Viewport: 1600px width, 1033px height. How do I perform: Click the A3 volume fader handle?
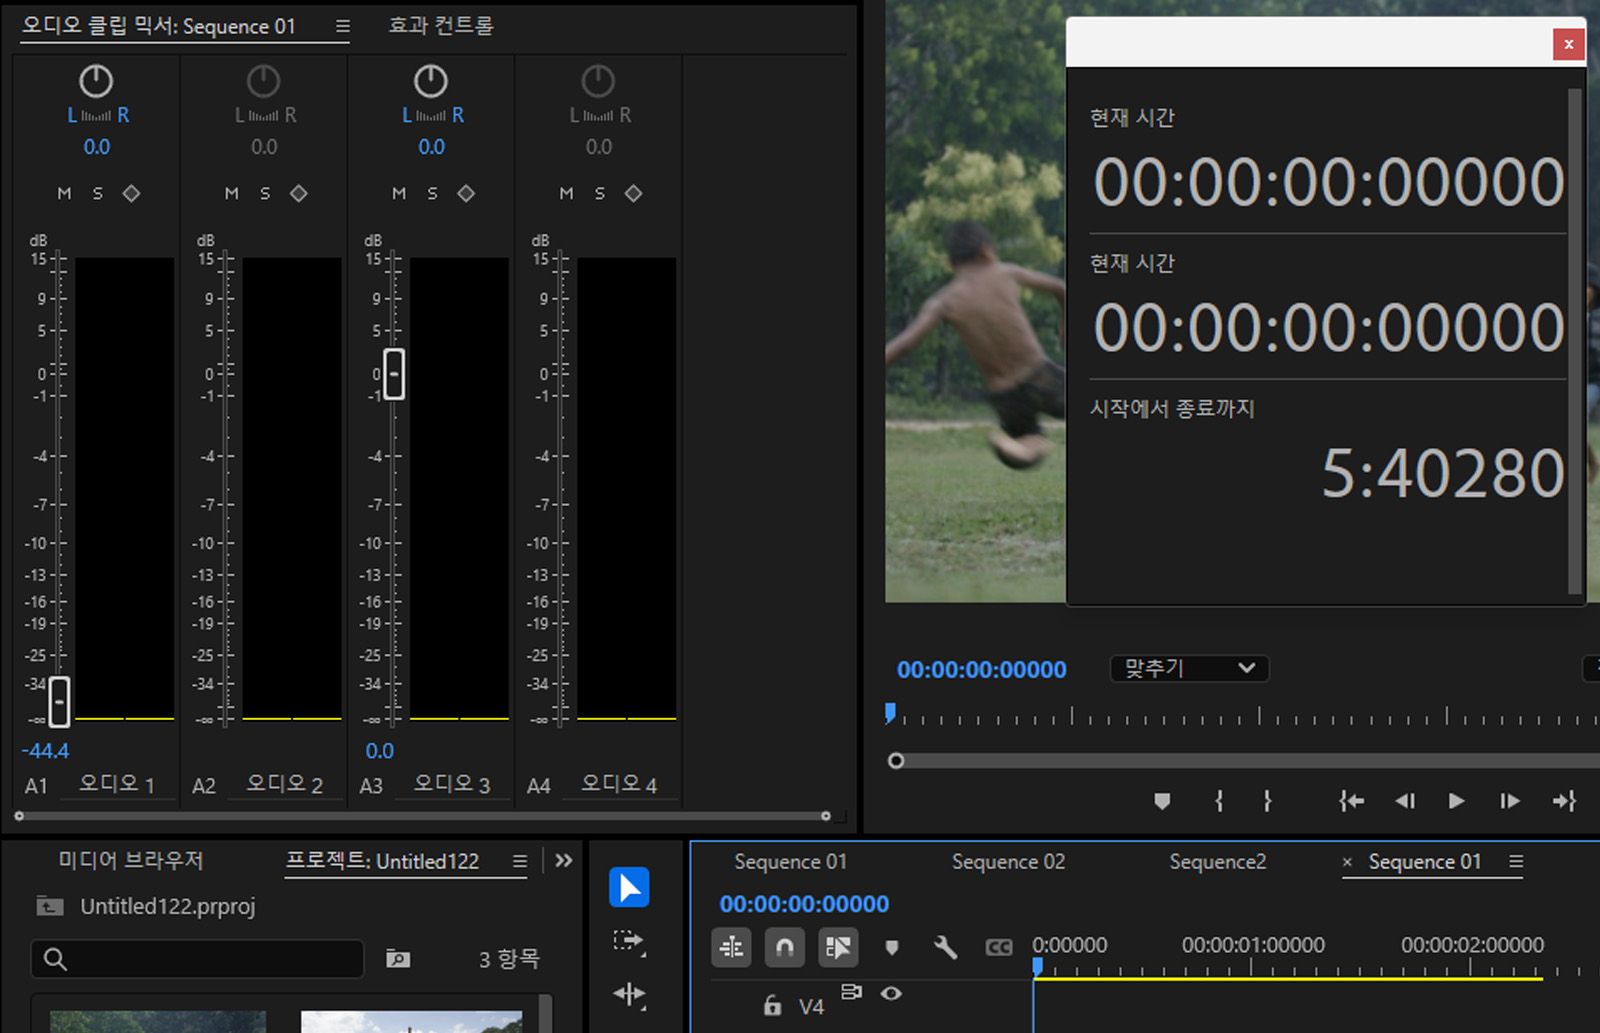point(394,374)
